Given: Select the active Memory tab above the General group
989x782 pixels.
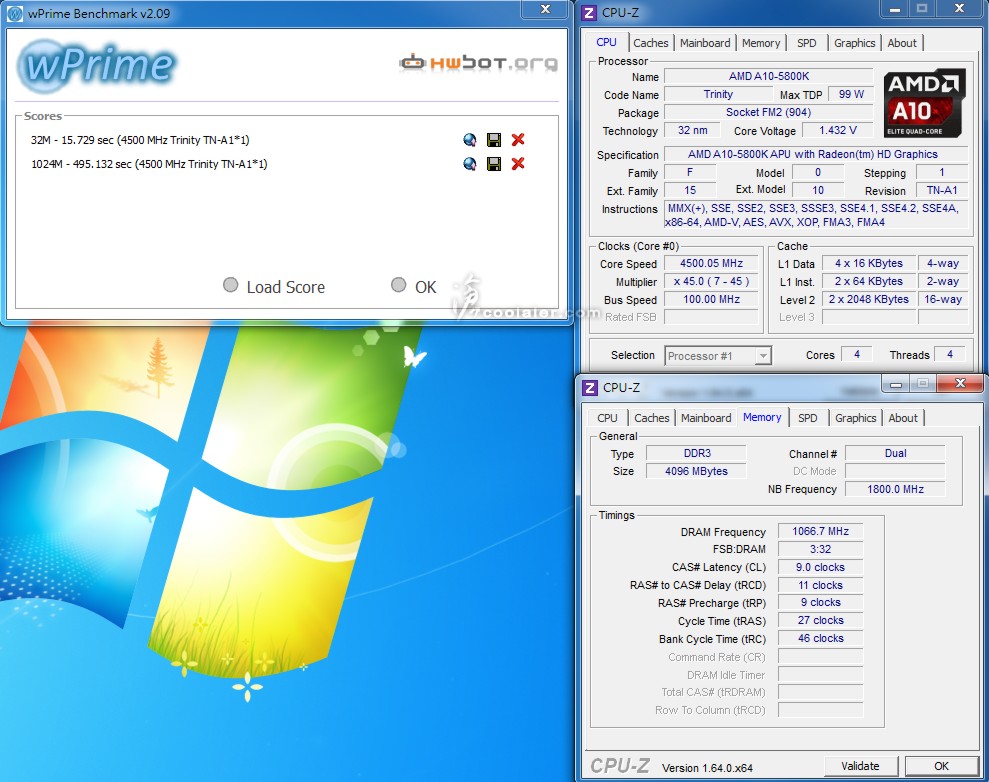Looking at the screenshot, I should 762,417.
